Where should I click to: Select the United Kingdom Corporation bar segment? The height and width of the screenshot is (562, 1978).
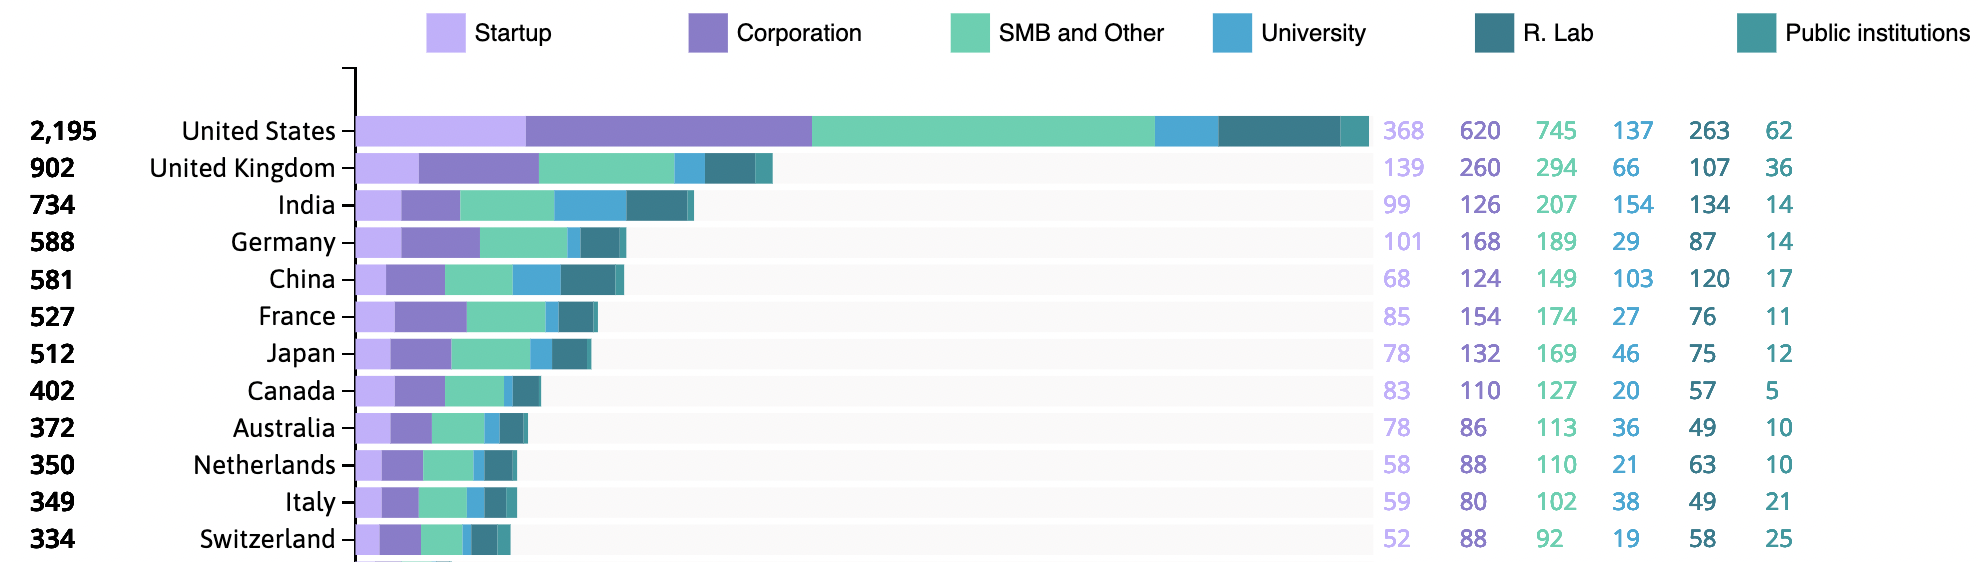[478, 169]
